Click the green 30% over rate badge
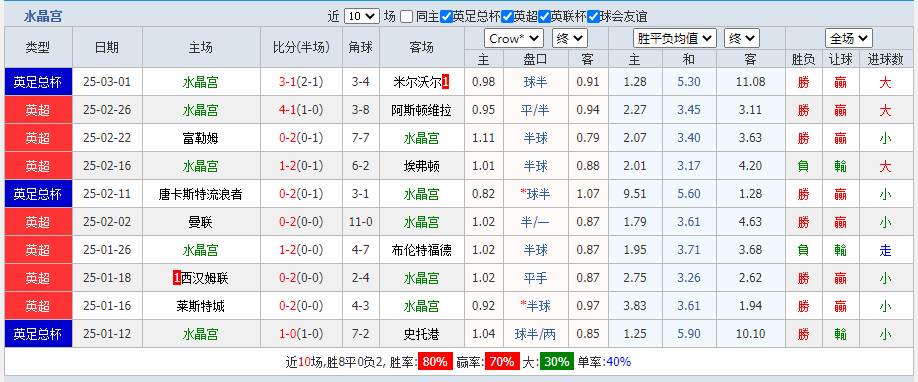This screenshot has width=918, height=382. point(557,361)
